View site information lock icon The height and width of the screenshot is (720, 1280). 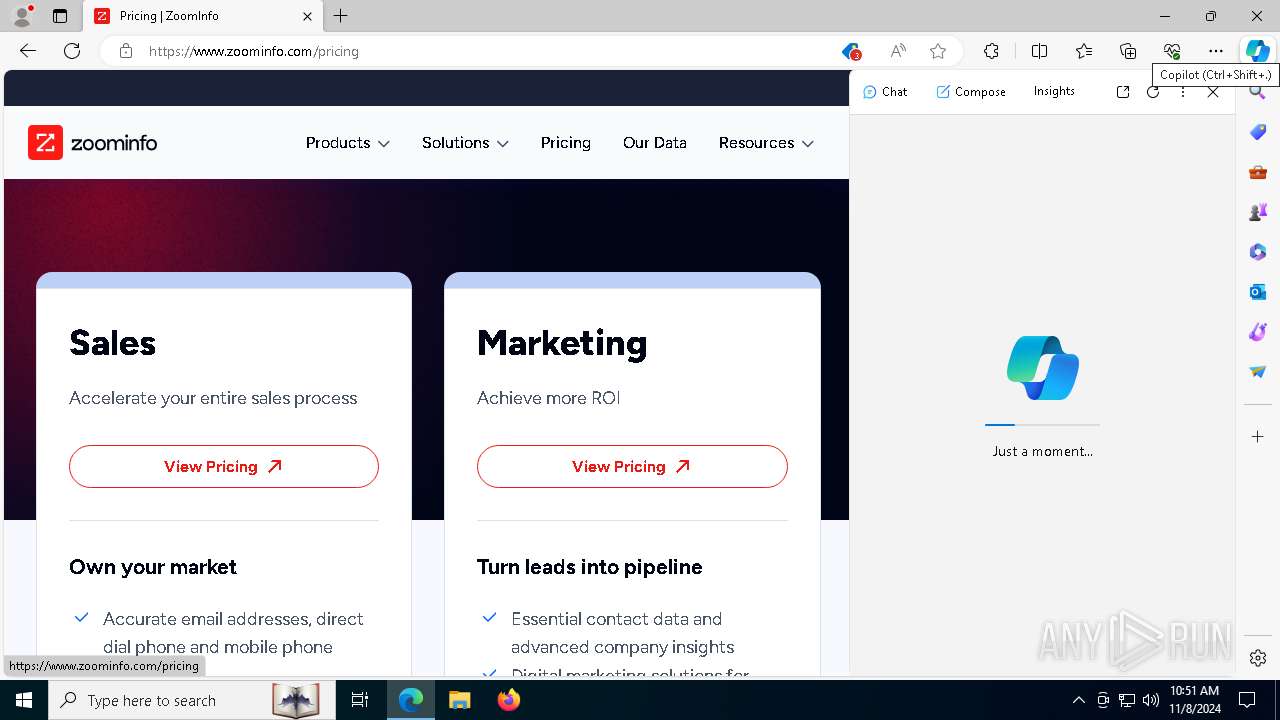126,51
